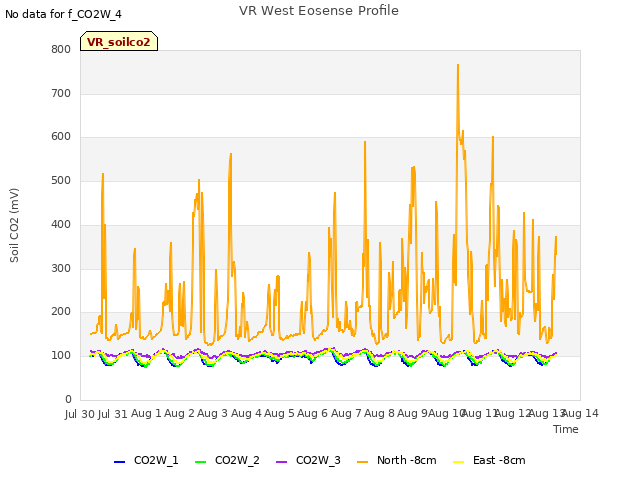Click the Aug 3 x-axis date label
Viewport: 640px width, 480px height.
212,413
